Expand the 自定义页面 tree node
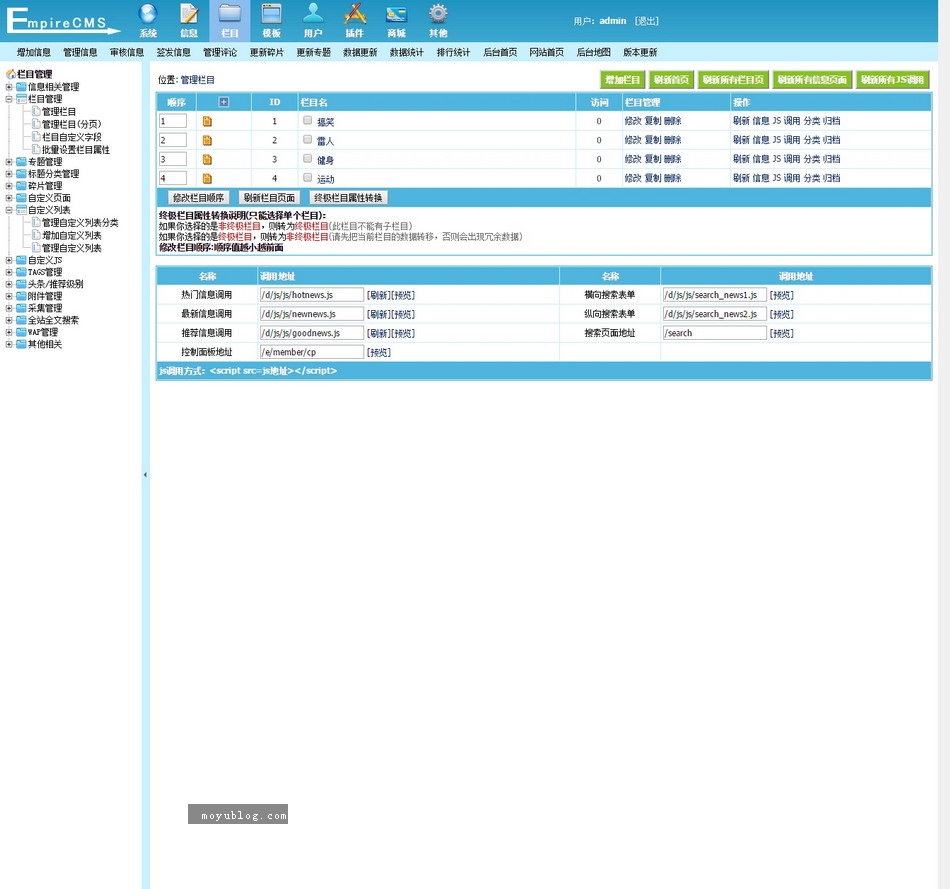Image resolution: width=950 pixels, height=889 pixels. click(x=9, y=198)
